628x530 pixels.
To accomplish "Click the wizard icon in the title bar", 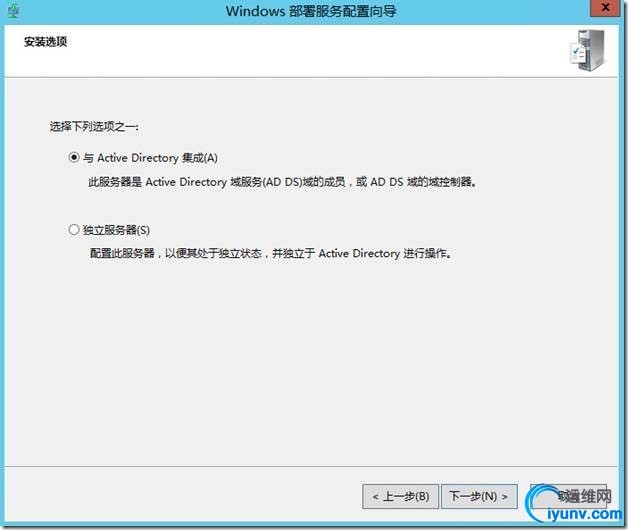I will (14, 11).
